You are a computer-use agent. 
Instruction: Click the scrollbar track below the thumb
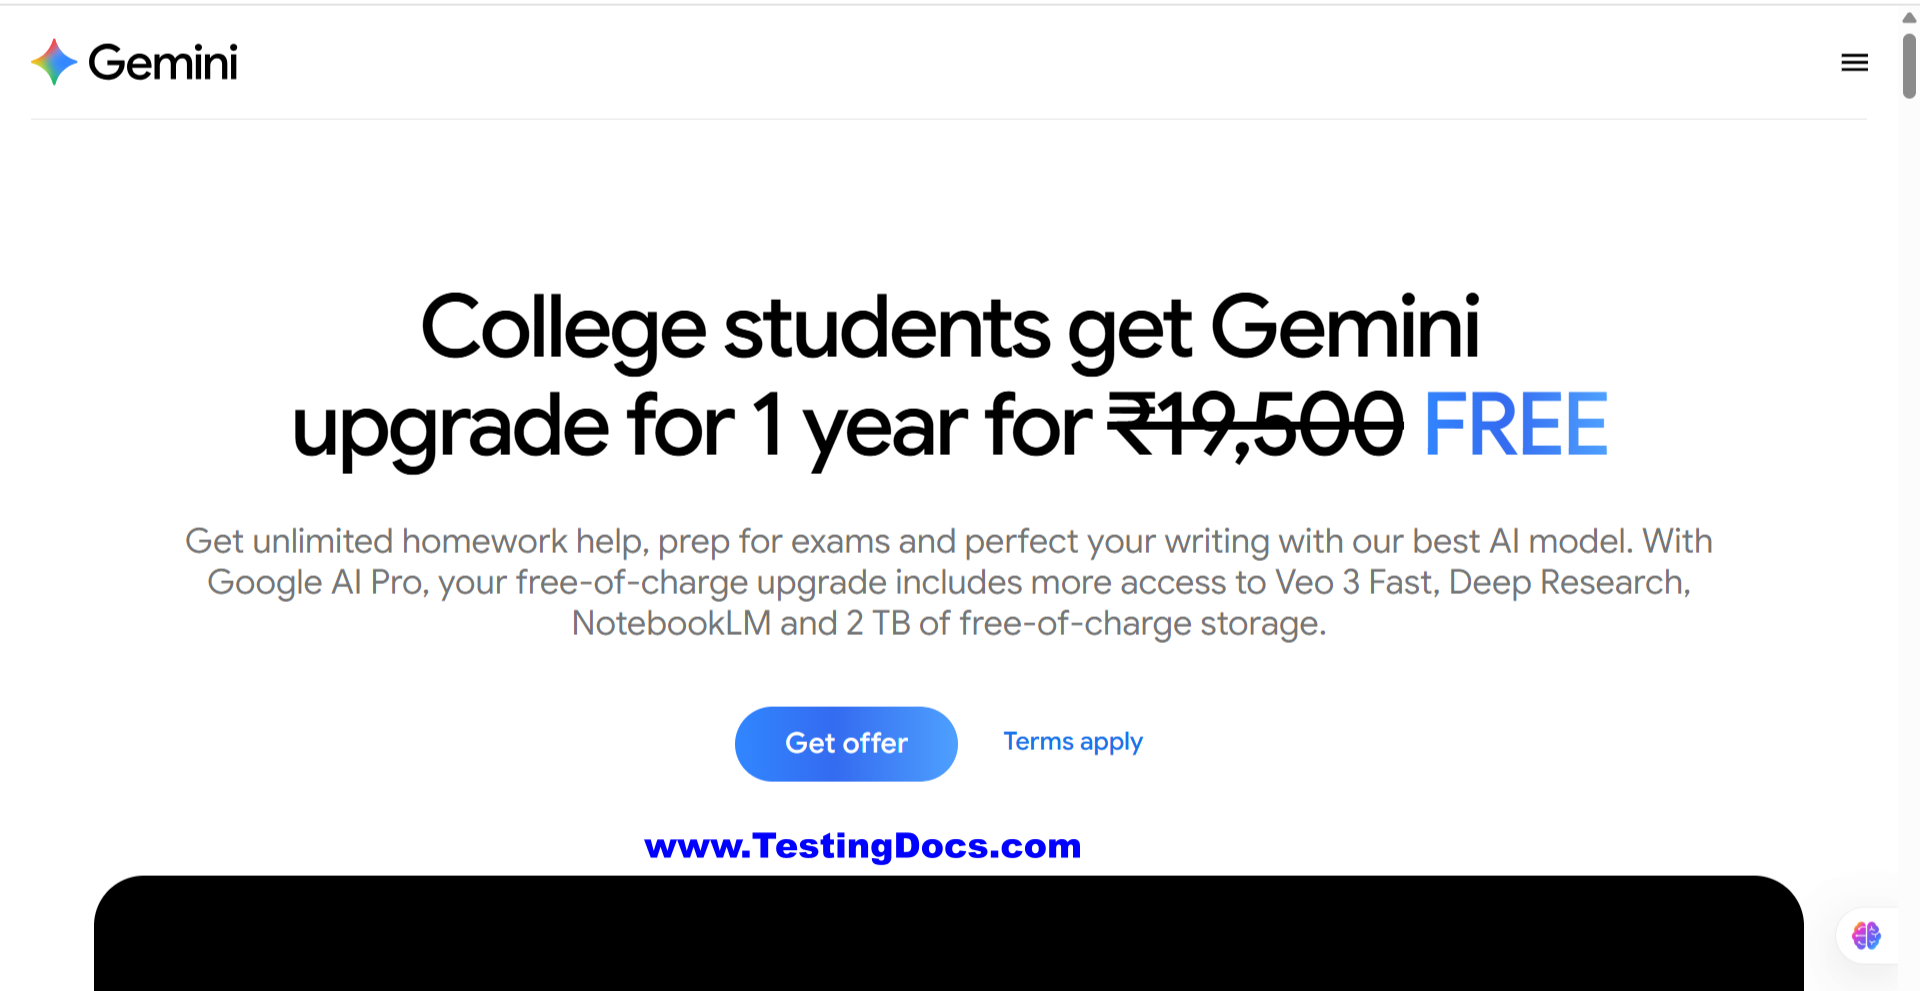point(1909,500)
